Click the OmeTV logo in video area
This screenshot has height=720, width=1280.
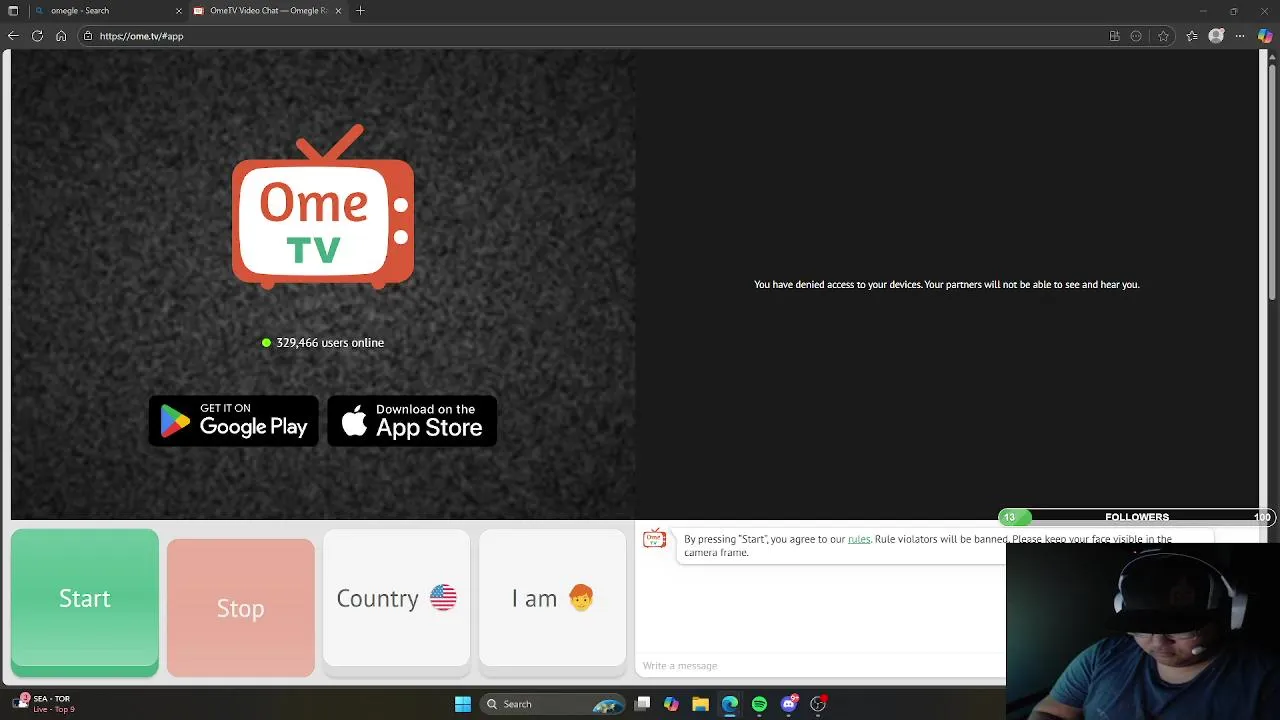click(323, 207)
